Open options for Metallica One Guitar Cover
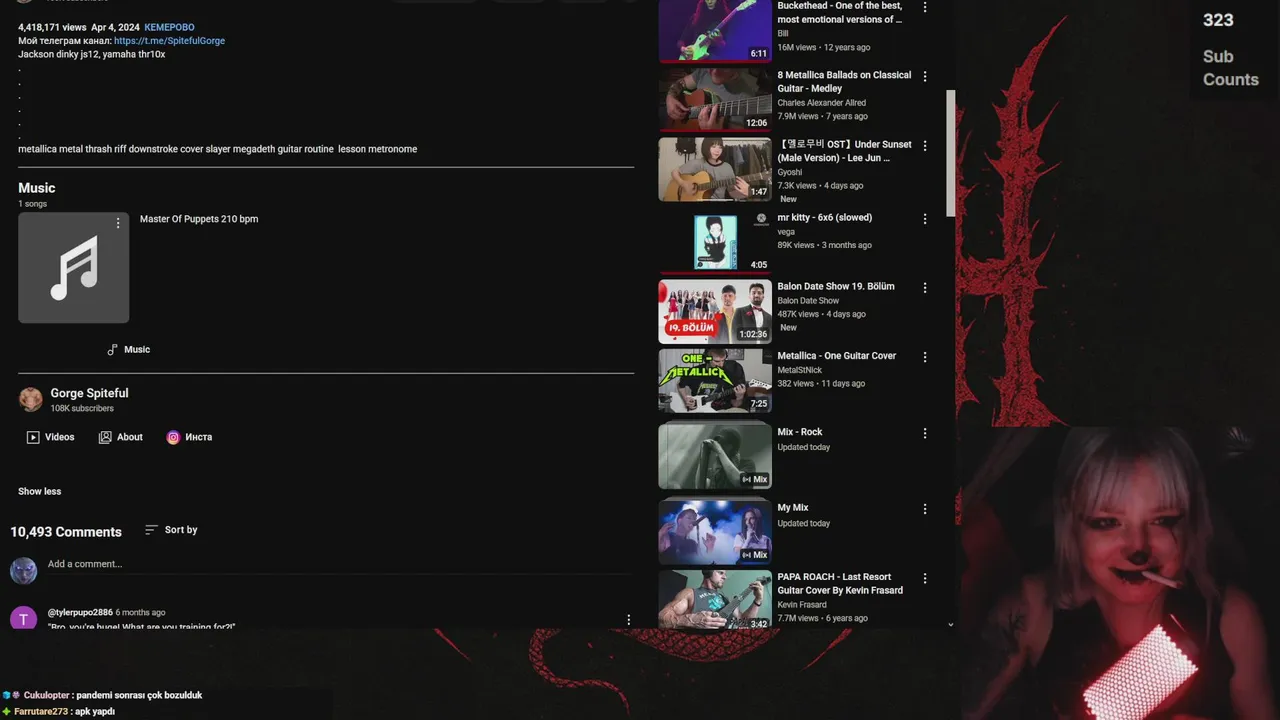This screenshot has height=720, width=1280. (925, 357)
